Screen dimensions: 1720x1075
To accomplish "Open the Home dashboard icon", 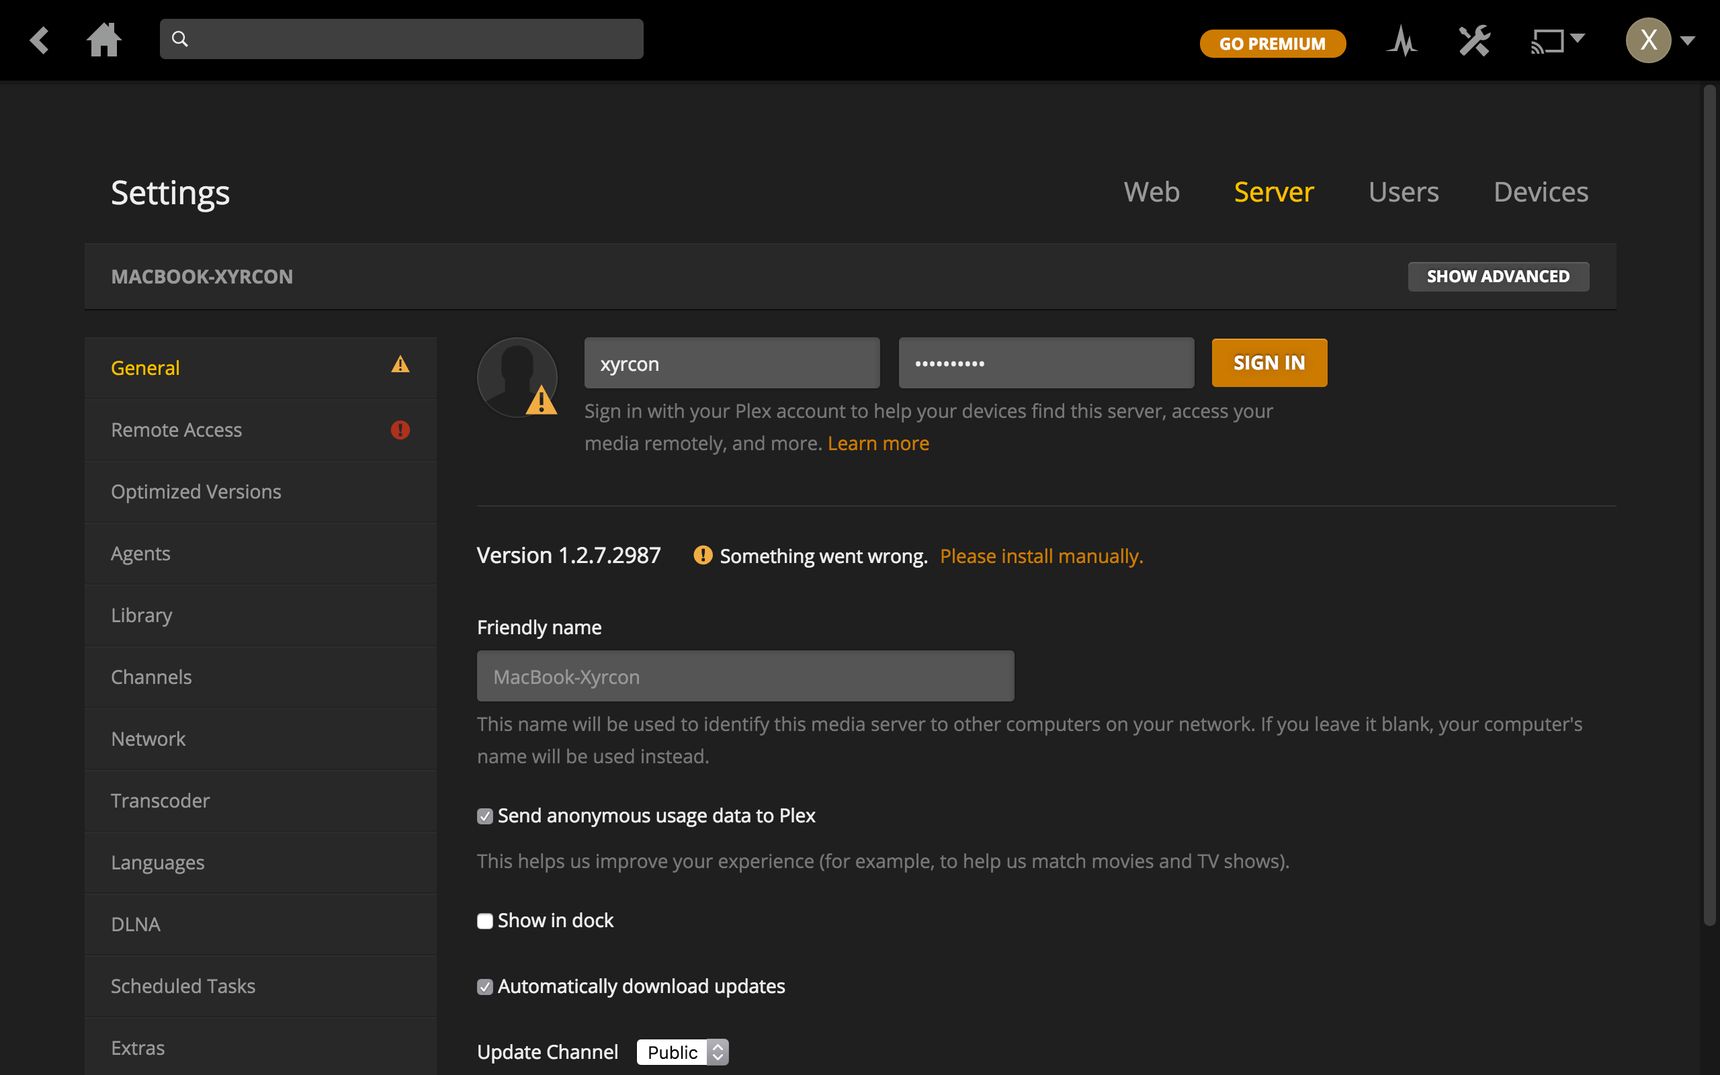I will [104, 40].
